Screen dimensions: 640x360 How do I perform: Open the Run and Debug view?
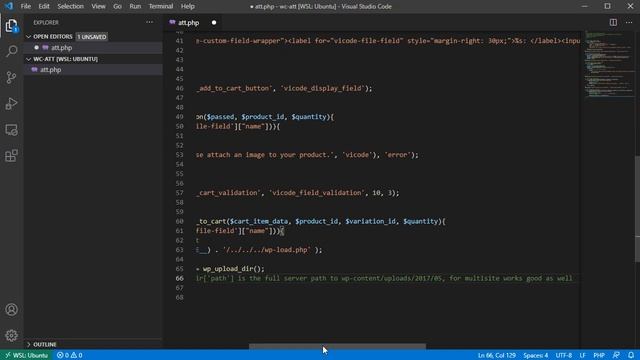[x=11, y=104]
